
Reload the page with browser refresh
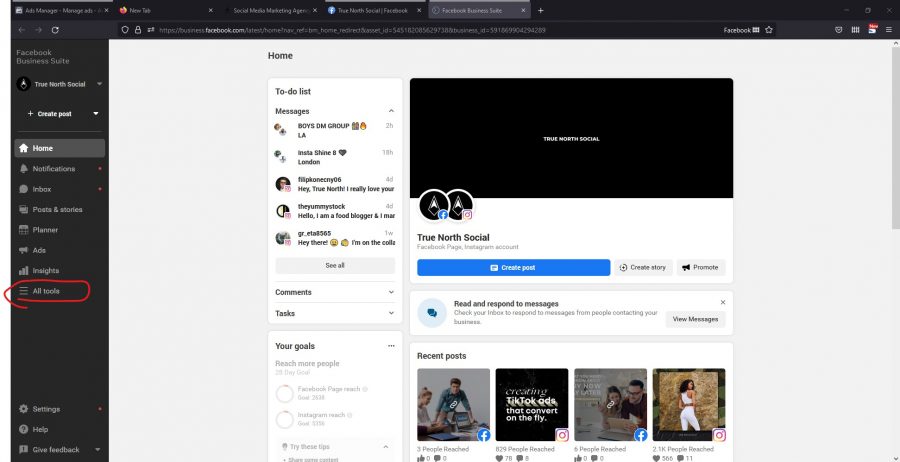click(x=55, y=30)
